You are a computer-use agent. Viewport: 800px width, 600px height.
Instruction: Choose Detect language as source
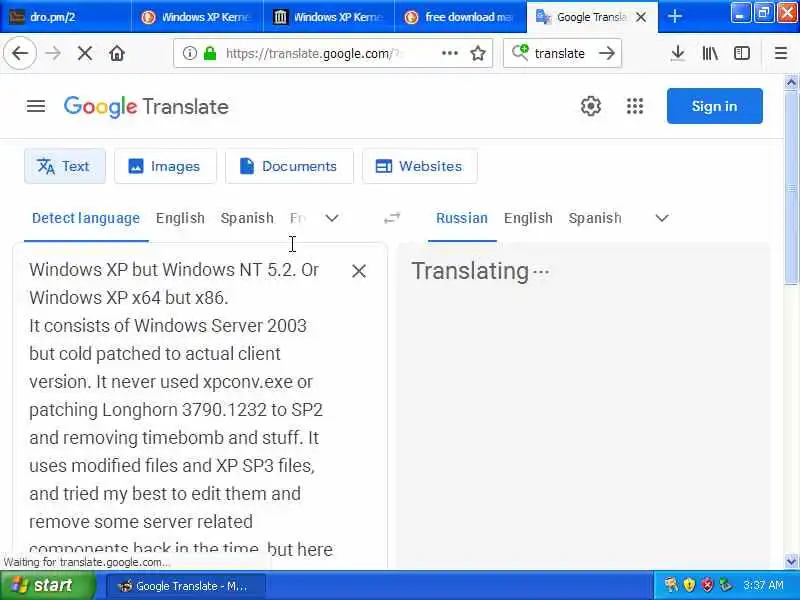coord(86,218)
